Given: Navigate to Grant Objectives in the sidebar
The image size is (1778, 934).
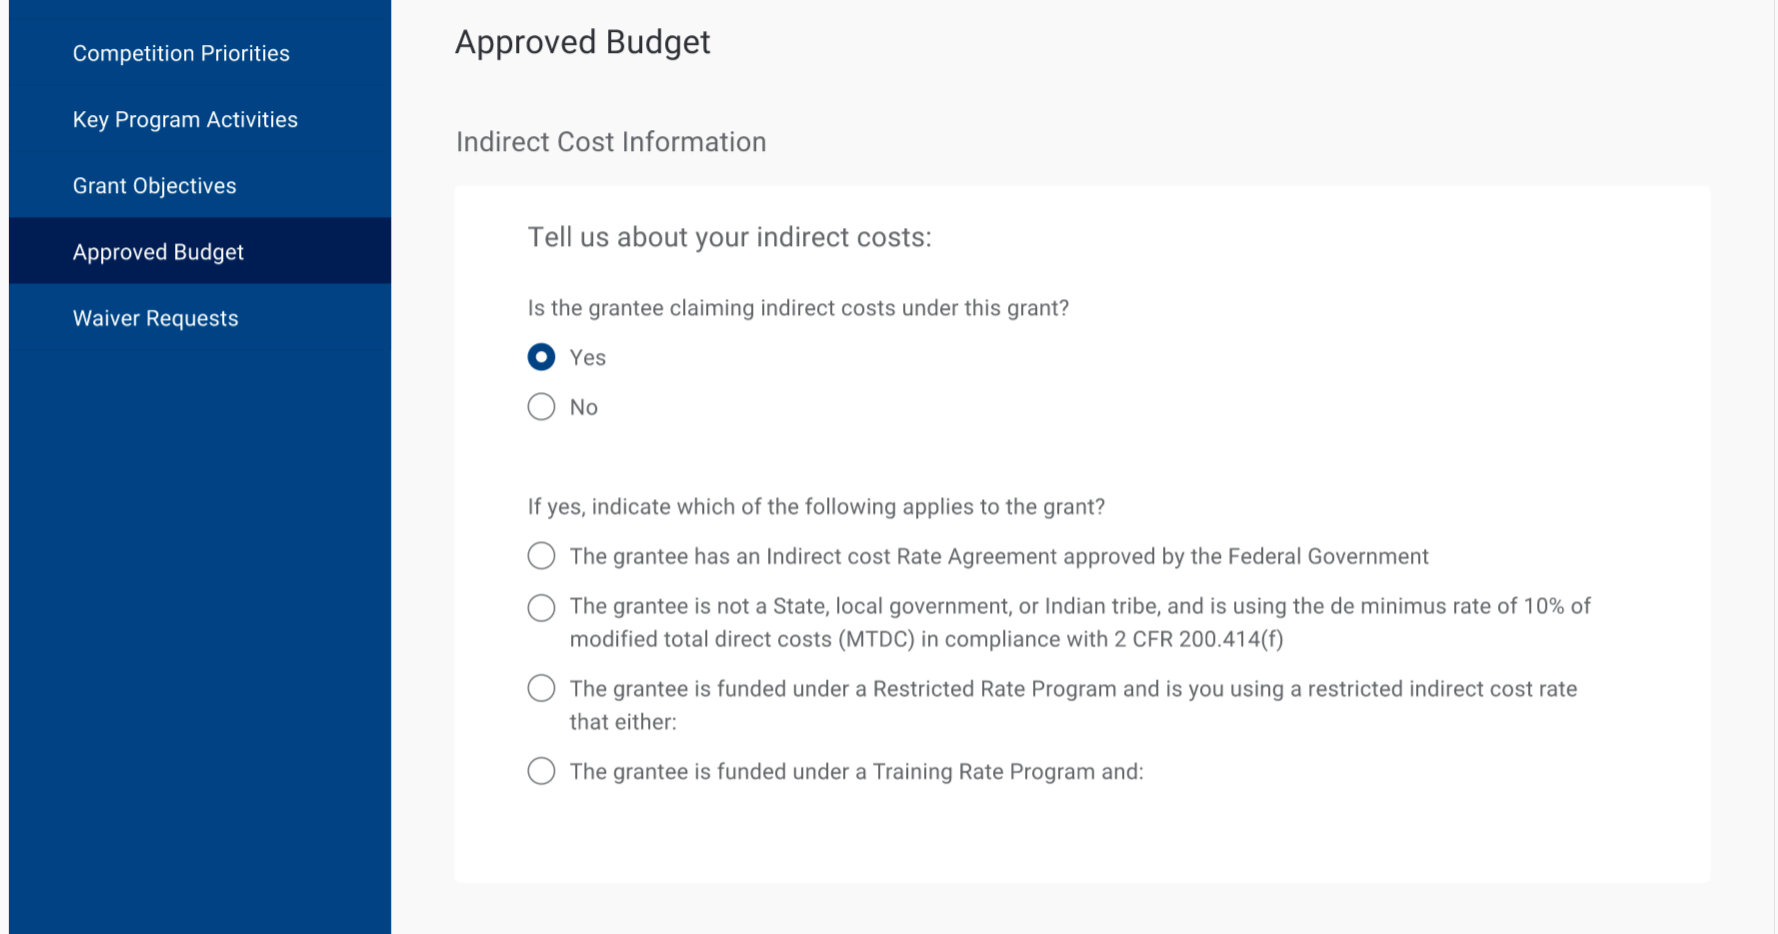Looking at the screenshot, I should (x=154, y=186).
